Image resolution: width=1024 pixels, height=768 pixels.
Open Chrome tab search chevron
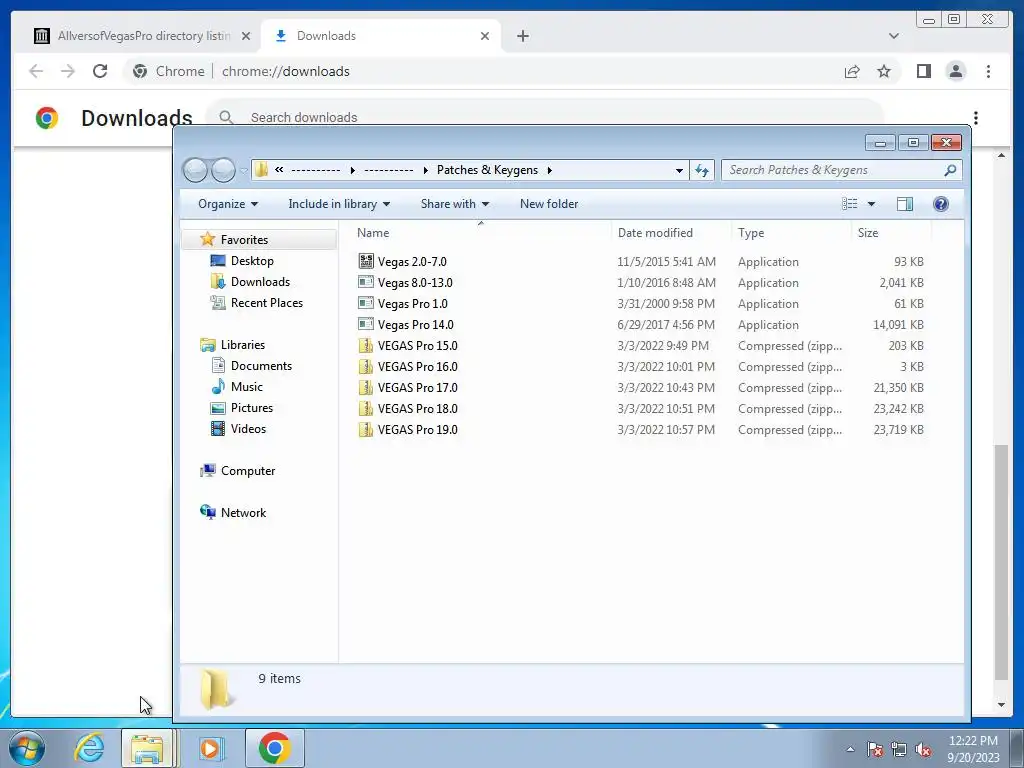(x=894, y=36)
